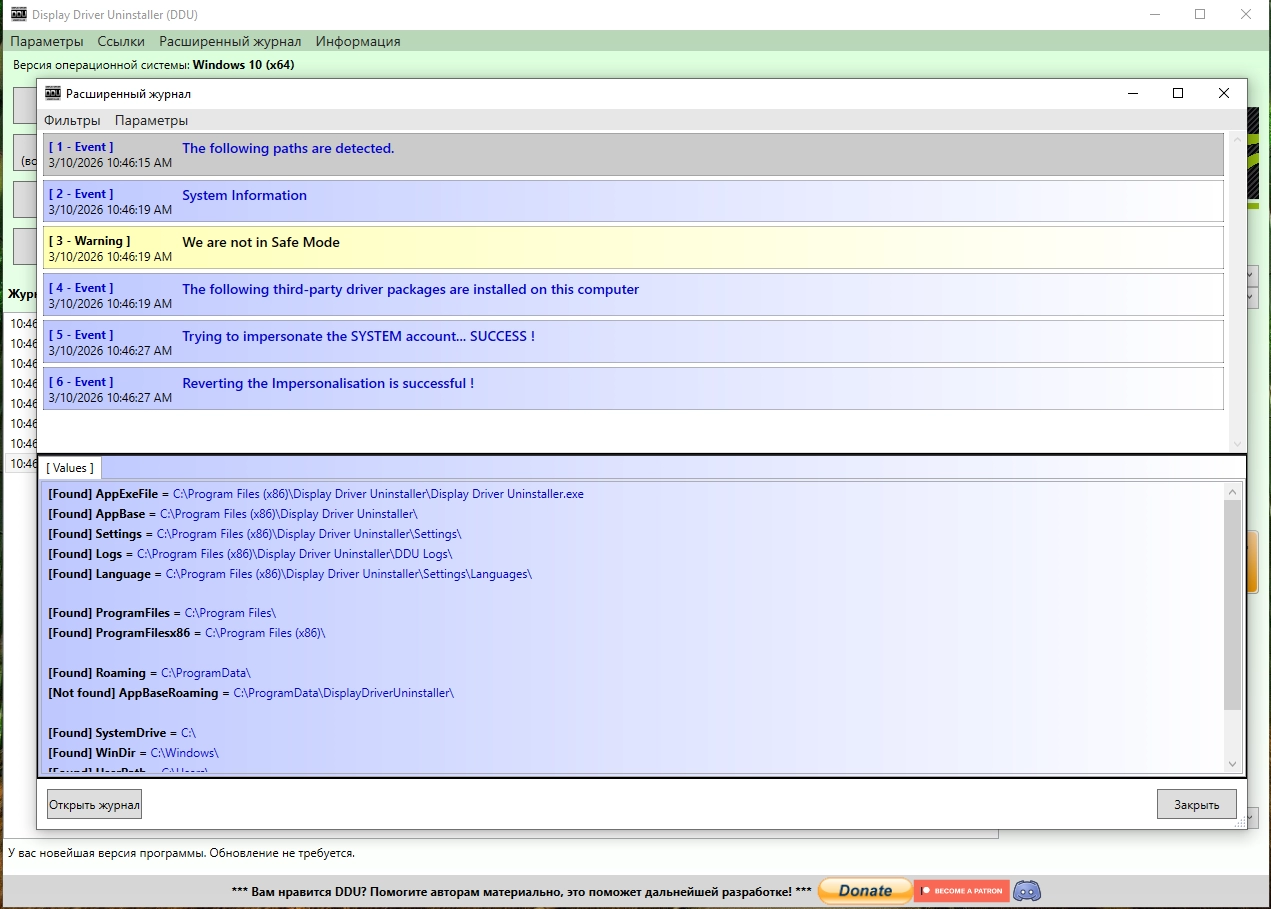The image size is (1271, 909).
Task: Select event 2 'System Information'
Action: (x=633, y=201)
